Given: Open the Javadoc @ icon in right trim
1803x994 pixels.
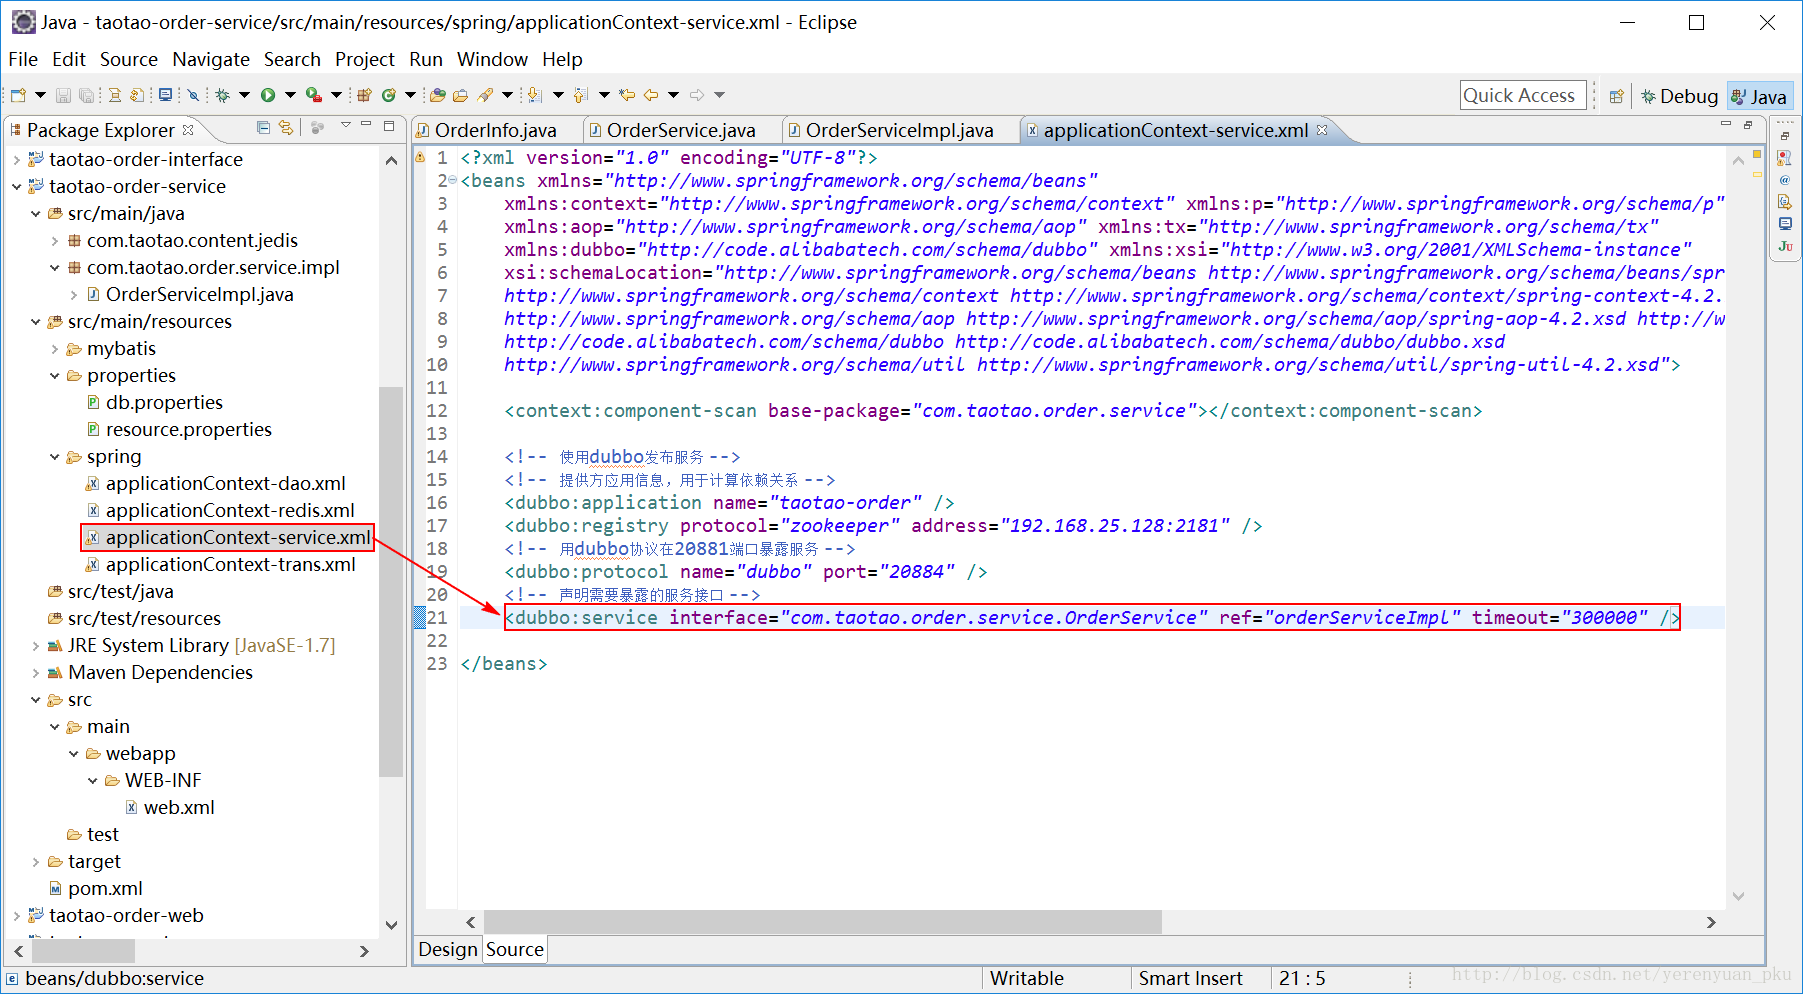Looking at the screenshot, I should pyautogui.click(x=1785, y=180).
